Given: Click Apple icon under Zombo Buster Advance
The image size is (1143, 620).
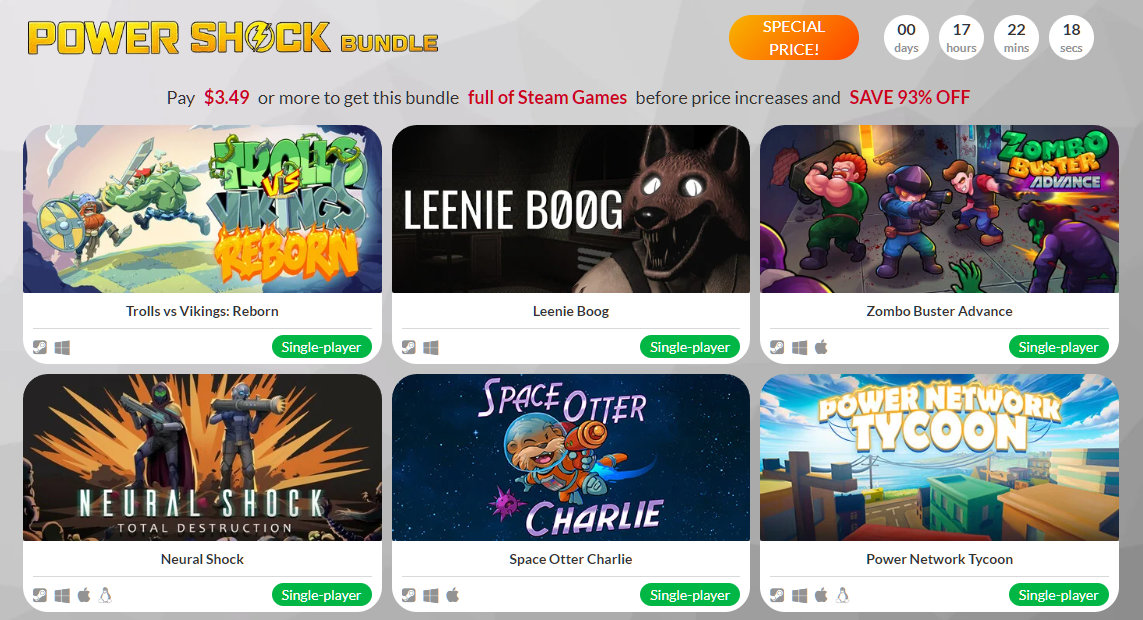Looking at the screenshot, I should pyautogui.click(x=821, y=347).
